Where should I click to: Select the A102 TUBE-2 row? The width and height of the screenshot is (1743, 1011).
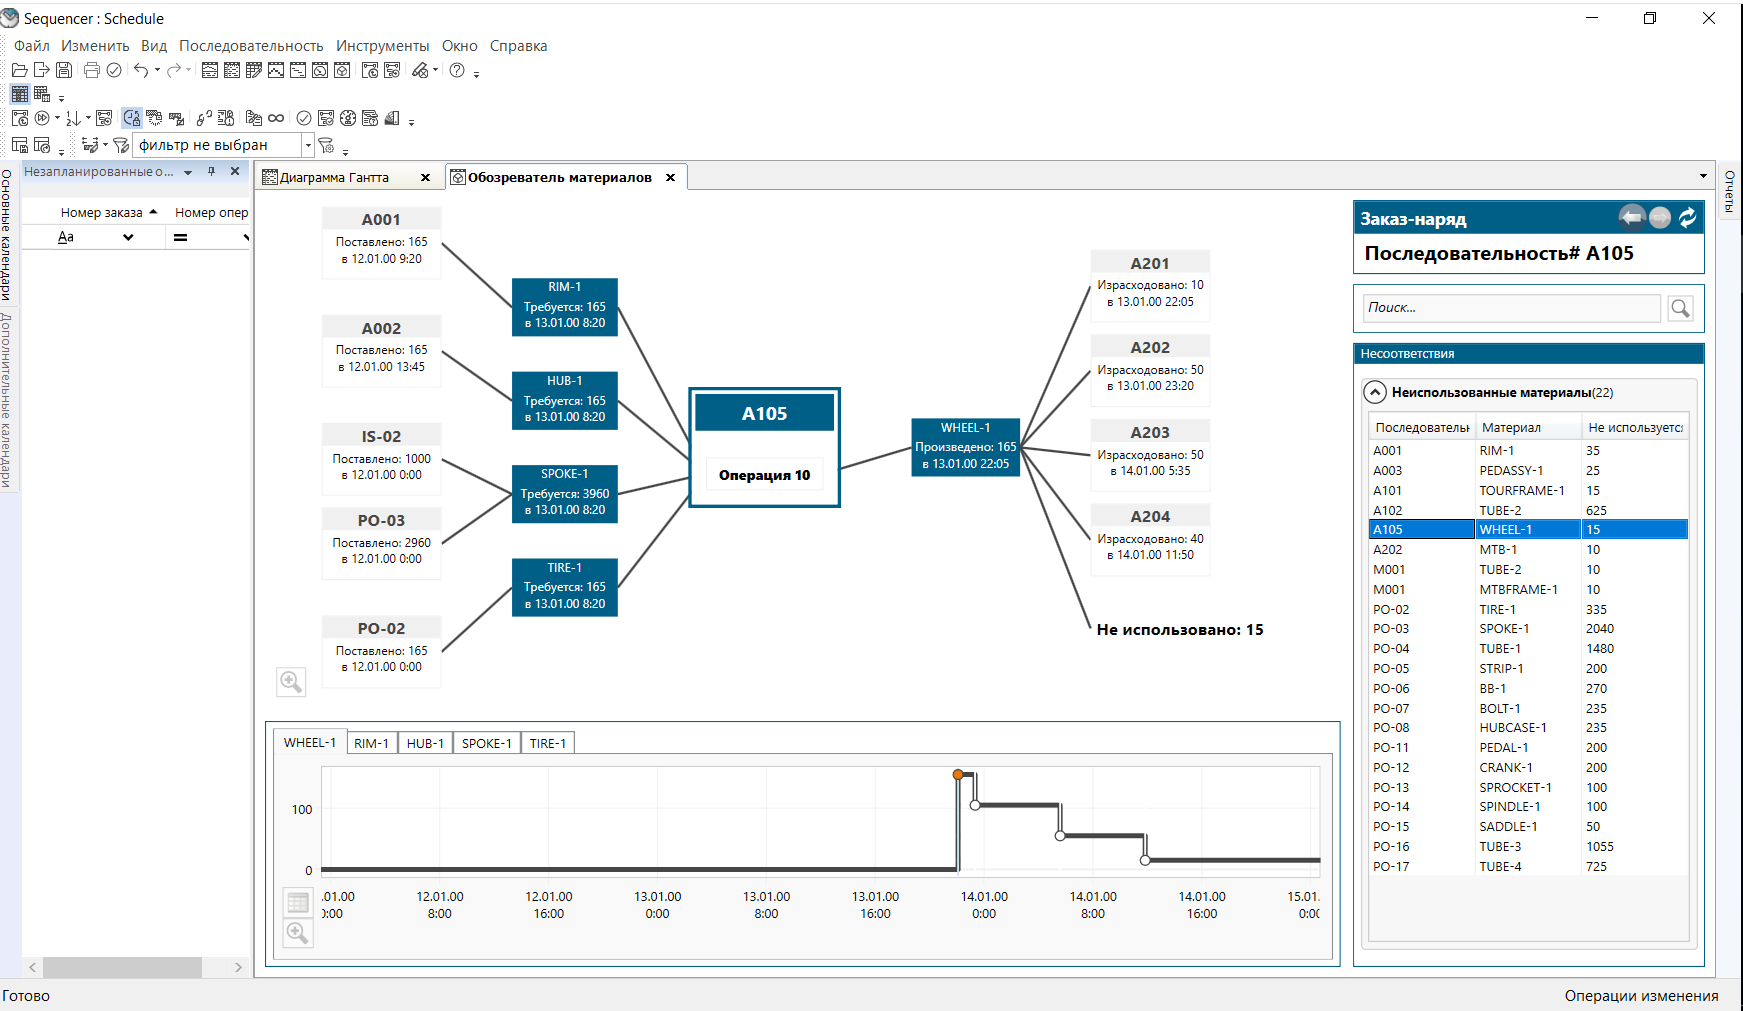pyautogui.click(x=1528, y=510)
